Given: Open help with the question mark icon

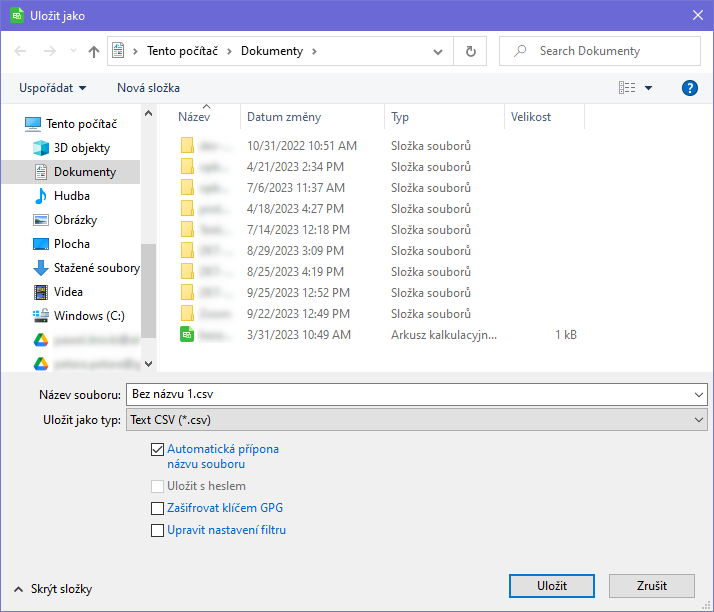Looking at the screenshot, I should click(689, 88).
